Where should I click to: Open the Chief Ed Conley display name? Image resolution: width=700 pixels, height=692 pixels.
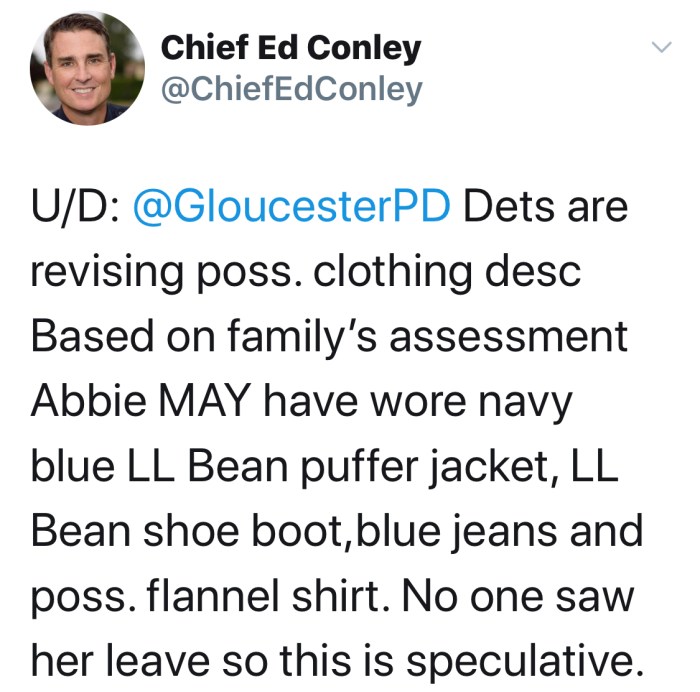291,47
